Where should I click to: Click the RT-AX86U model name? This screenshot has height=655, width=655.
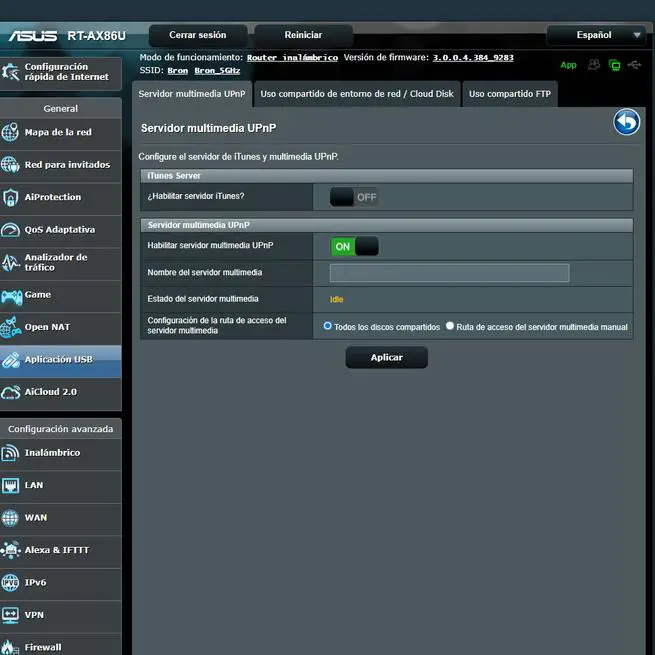pyautogui.click(x=96, y=36)
